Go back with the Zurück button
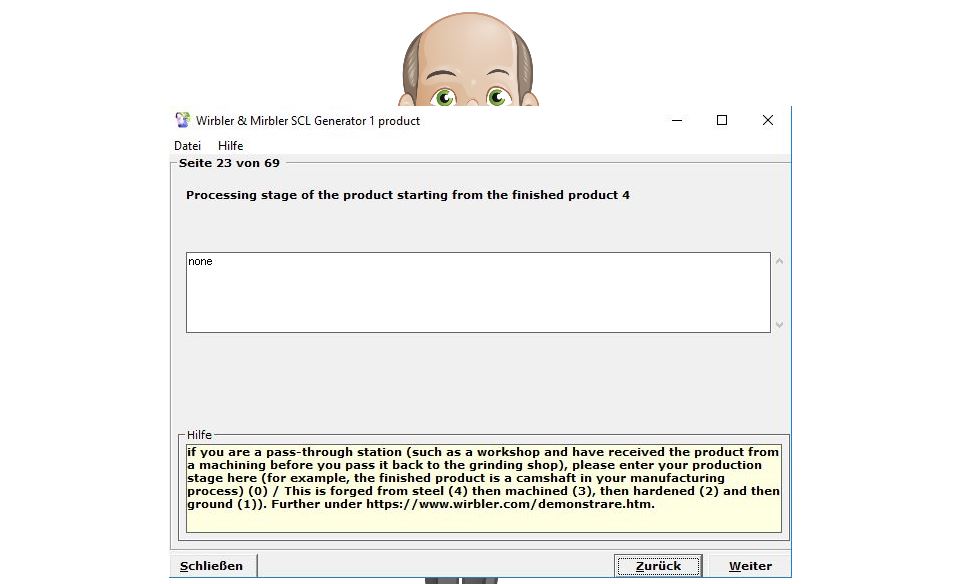 pos(658,566)
